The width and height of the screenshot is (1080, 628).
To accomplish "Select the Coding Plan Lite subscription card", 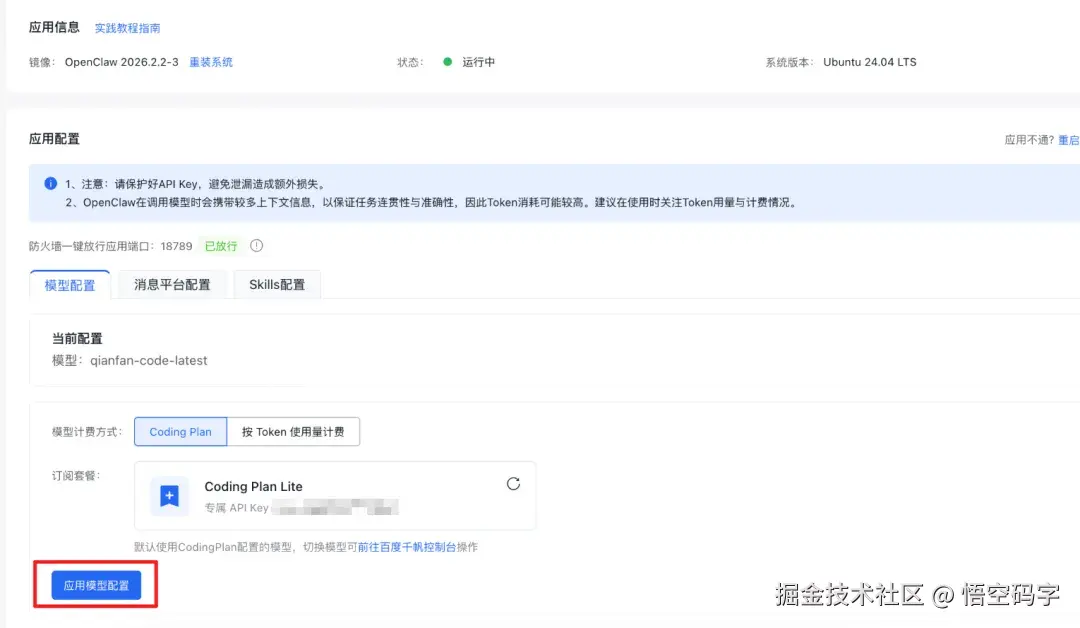I will coord(335,495).
